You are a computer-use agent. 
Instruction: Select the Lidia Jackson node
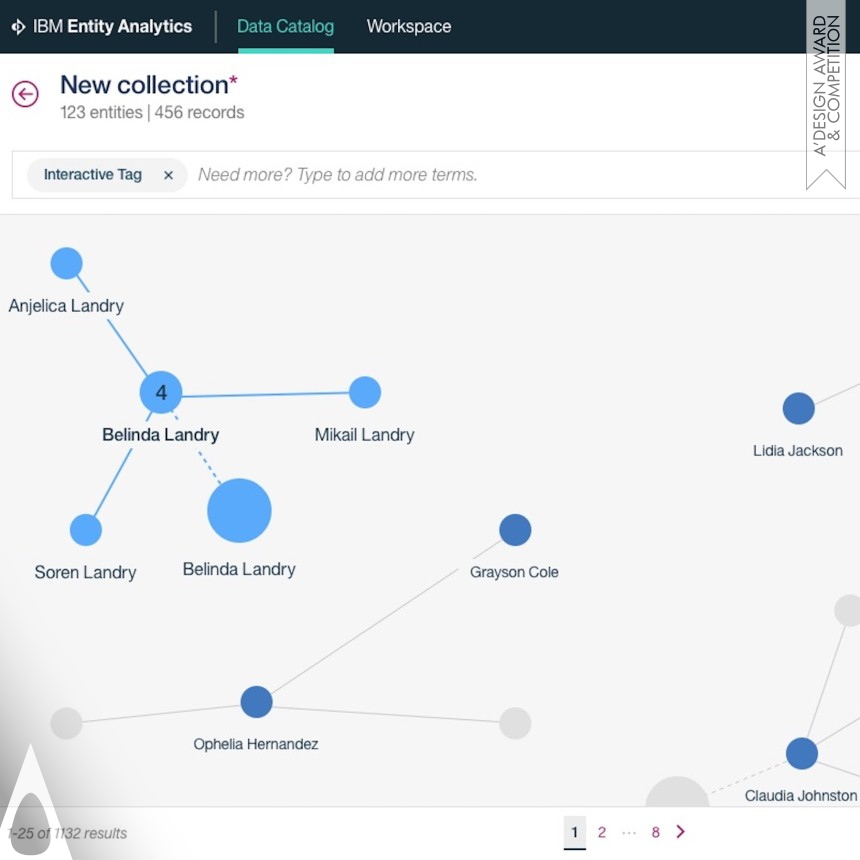(x=798, y=409)
